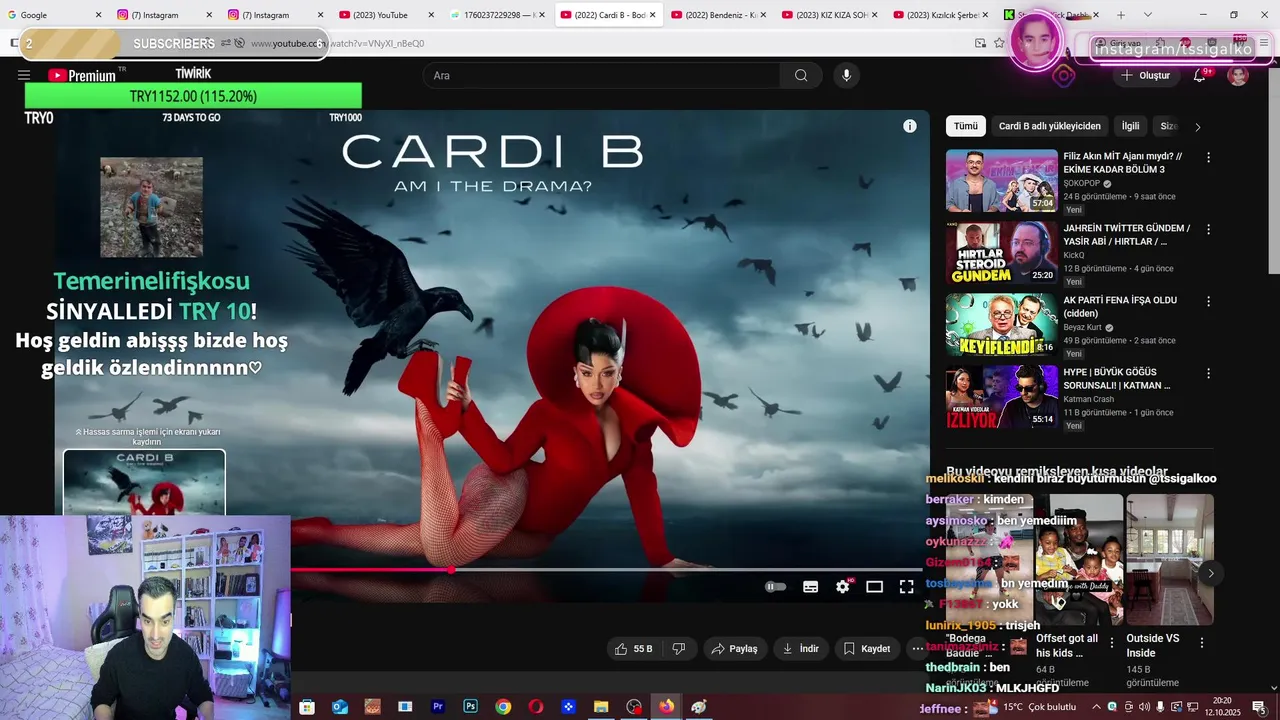Switch to the Google tab
Screen dimensions: 1280x720
tap(55, 15)
